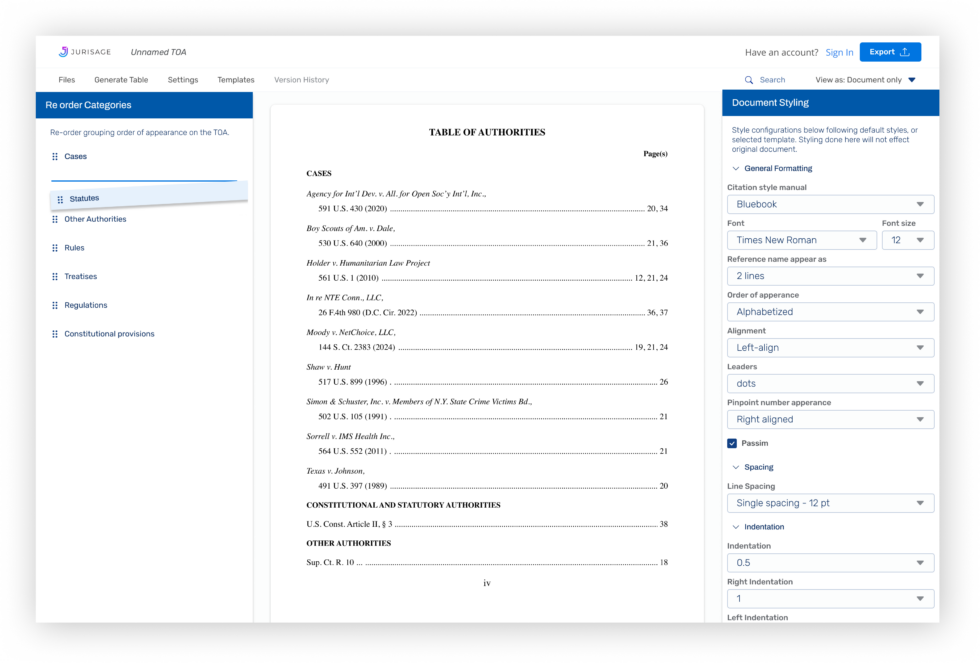Image resolution: width=980 pixels, height=663 pixels.
Task: Grab the drag handle beside Constitutional provisions
Action: (55, 334)
